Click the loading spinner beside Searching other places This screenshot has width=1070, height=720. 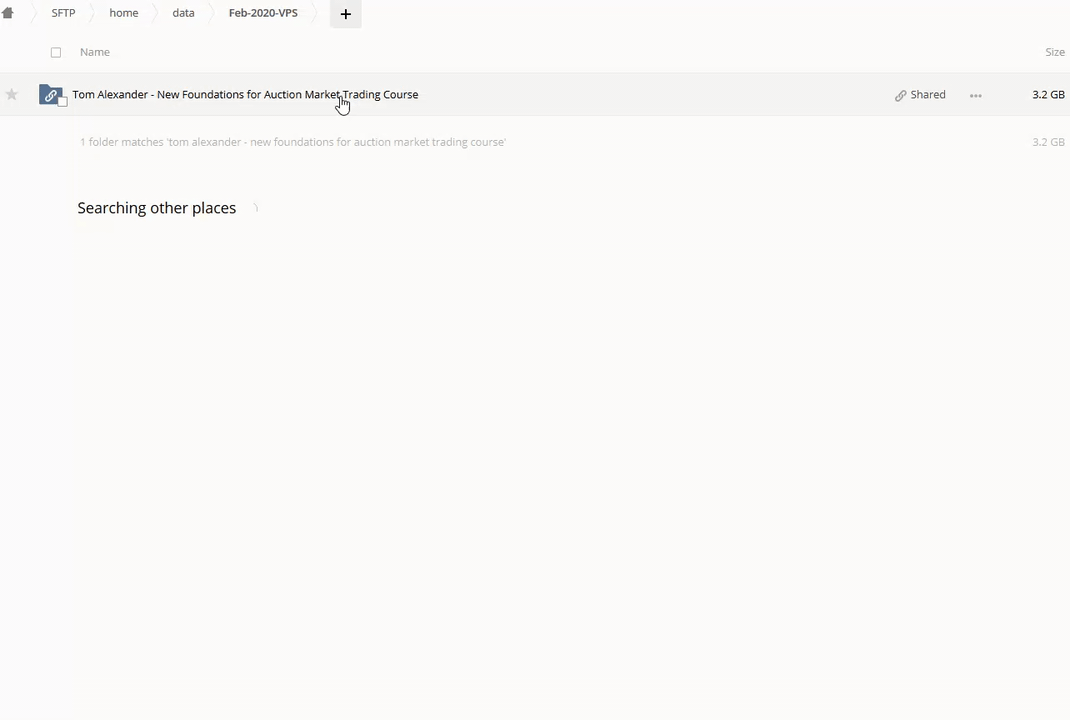click(254, 208)
